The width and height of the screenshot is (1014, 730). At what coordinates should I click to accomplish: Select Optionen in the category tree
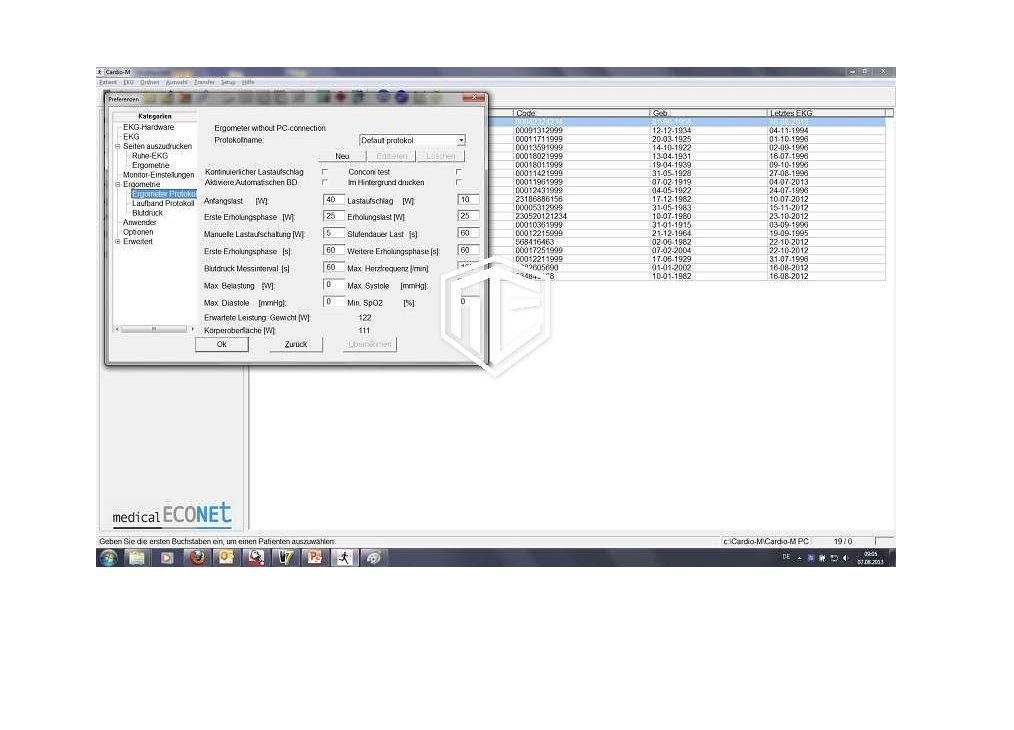coord(138,232)
